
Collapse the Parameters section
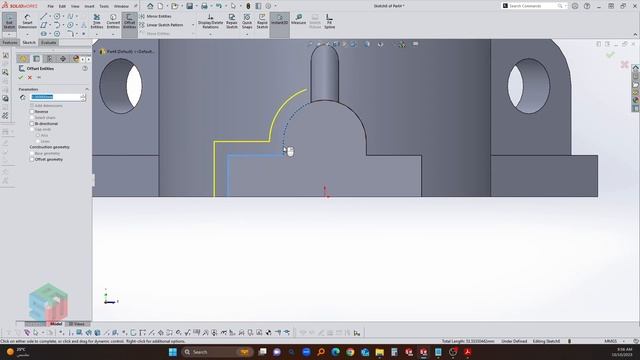click(x=87, y=89)
